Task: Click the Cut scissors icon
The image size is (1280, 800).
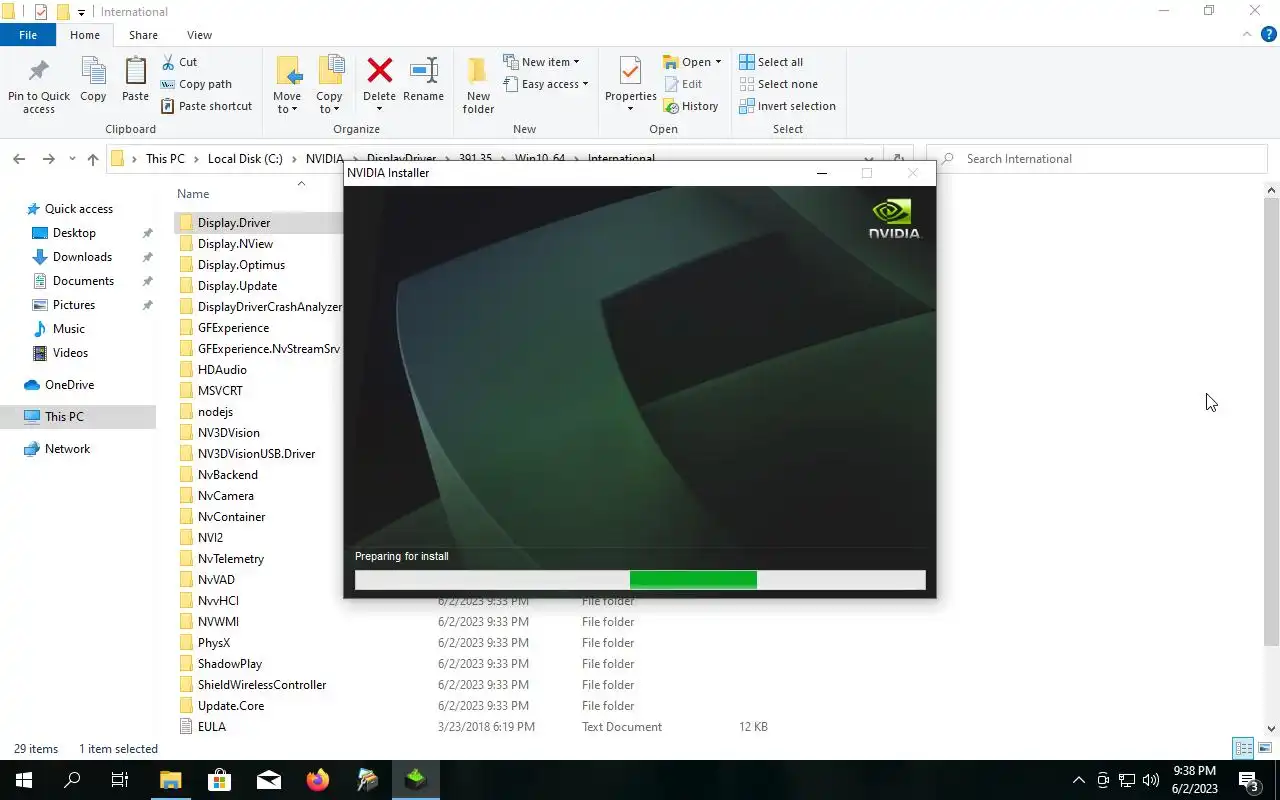Action: pos(168,62)
